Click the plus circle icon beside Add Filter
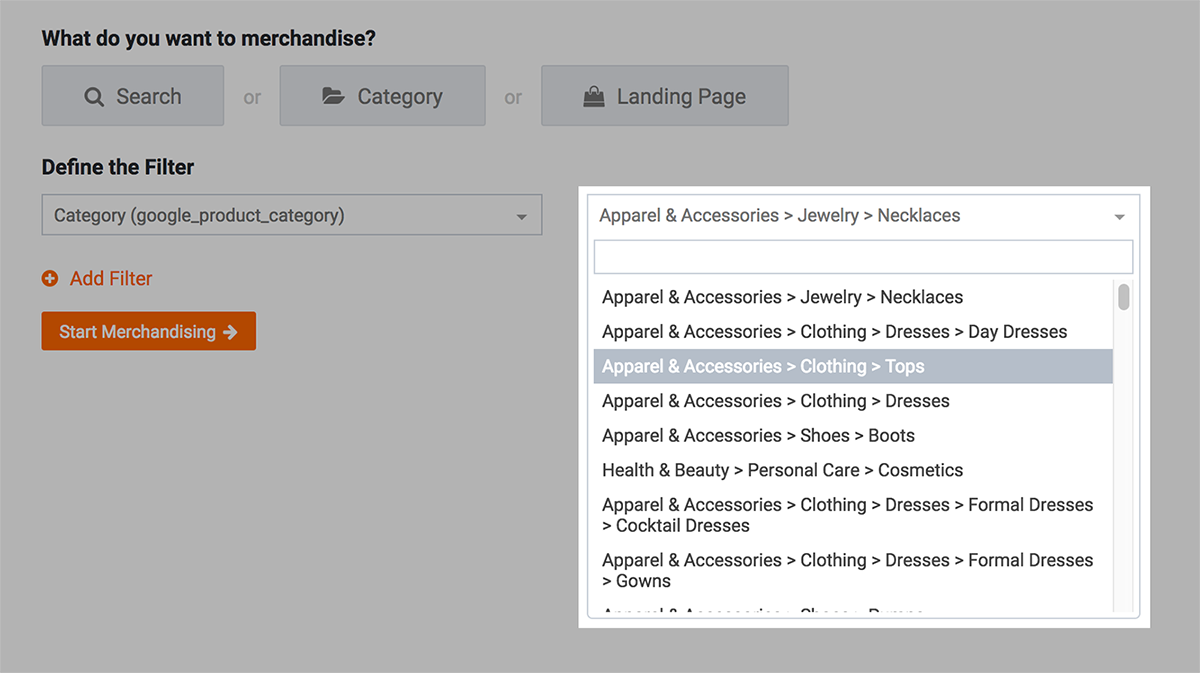The height and width of the screenshot is (673, 1200). [x=50, y=279]
